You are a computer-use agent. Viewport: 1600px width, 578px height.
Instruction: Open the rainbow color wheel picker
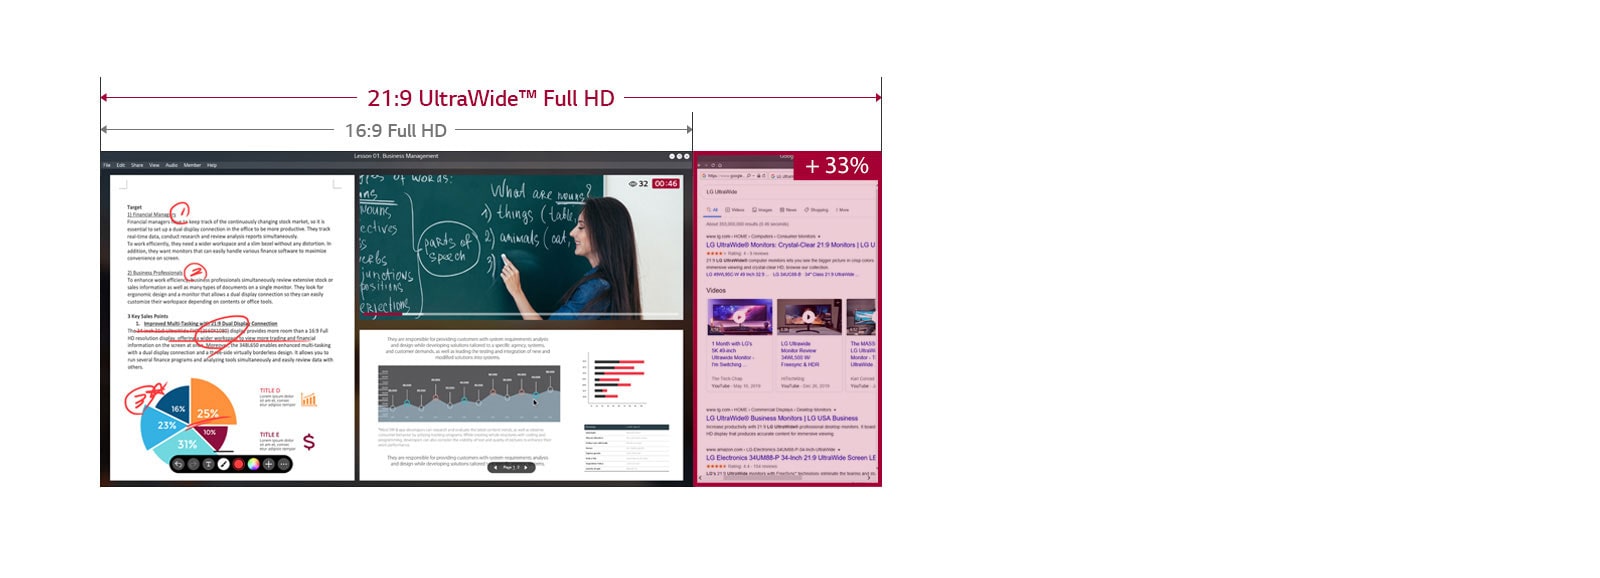pos(253,464)
